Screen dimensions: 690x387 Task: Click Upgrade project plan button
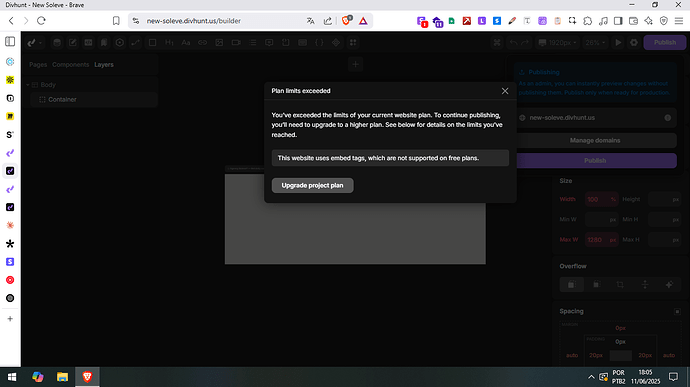(312, 185)
